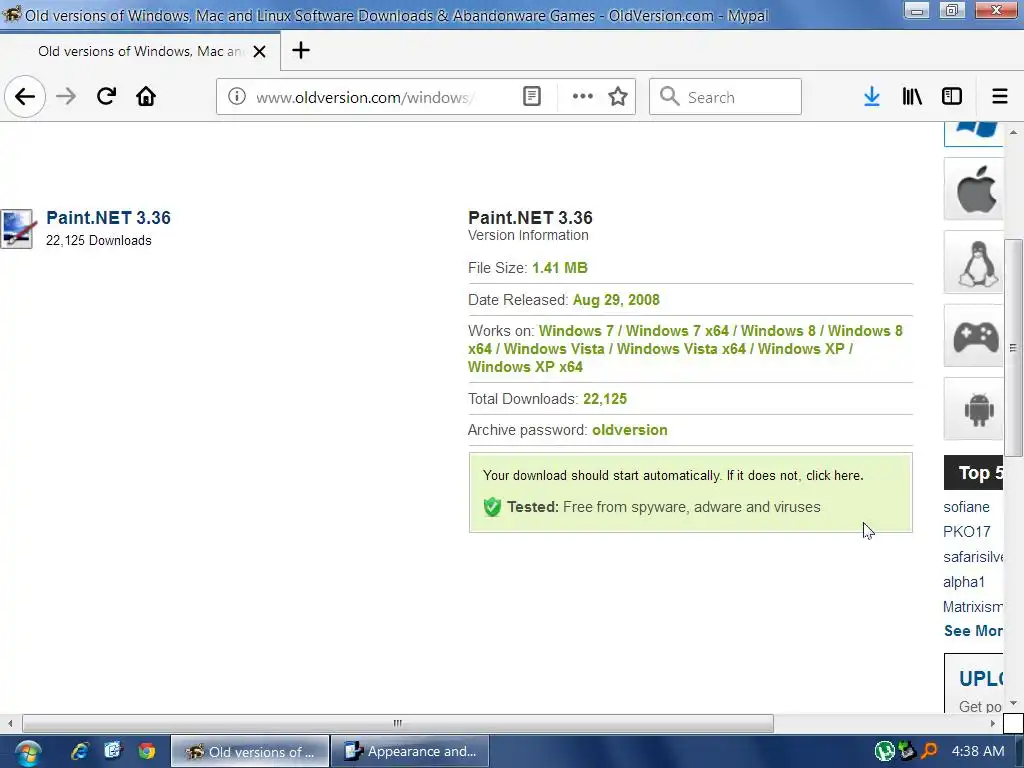Screen dimensions: 1024x768
Task: Close the Old versions of Windows tab
Action: pos(259,51)
